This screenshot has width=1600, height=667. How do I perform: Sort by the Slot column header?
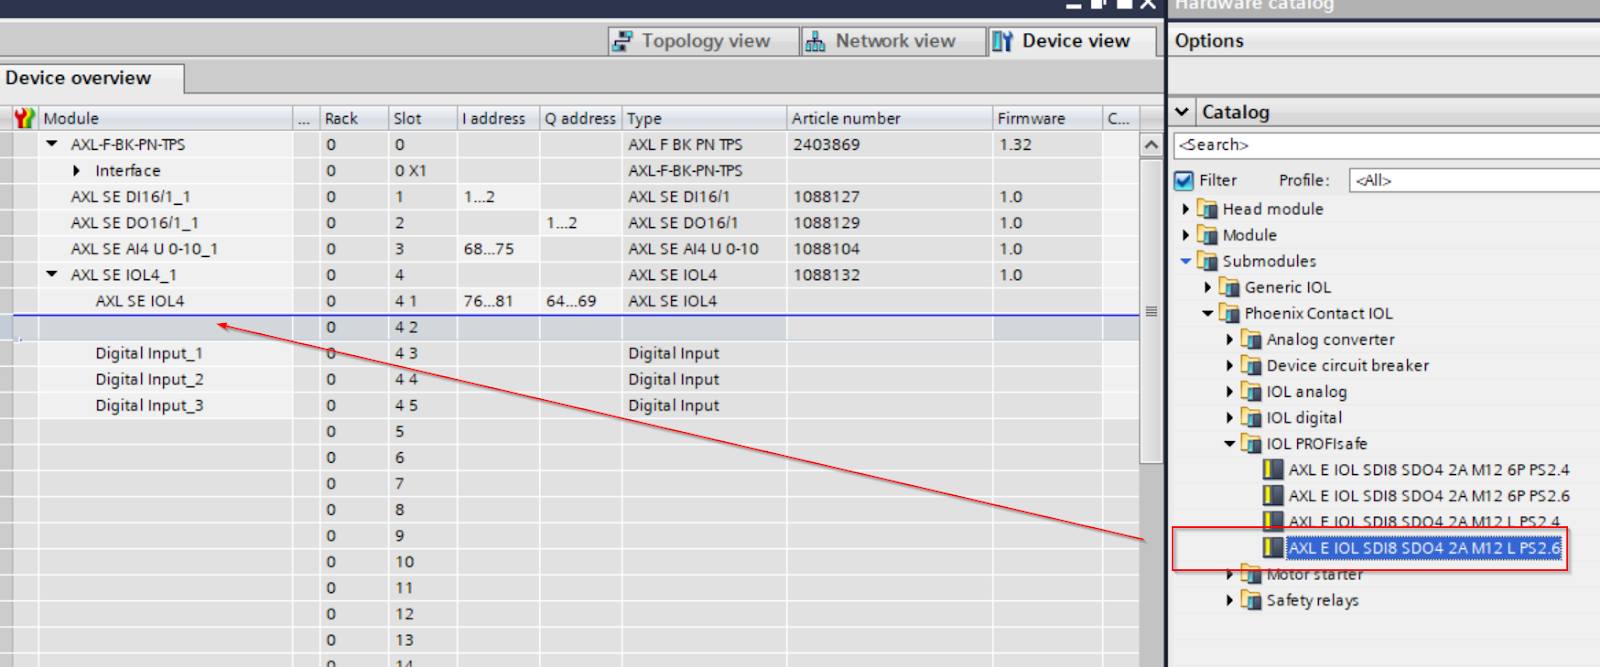pos(423,118)
